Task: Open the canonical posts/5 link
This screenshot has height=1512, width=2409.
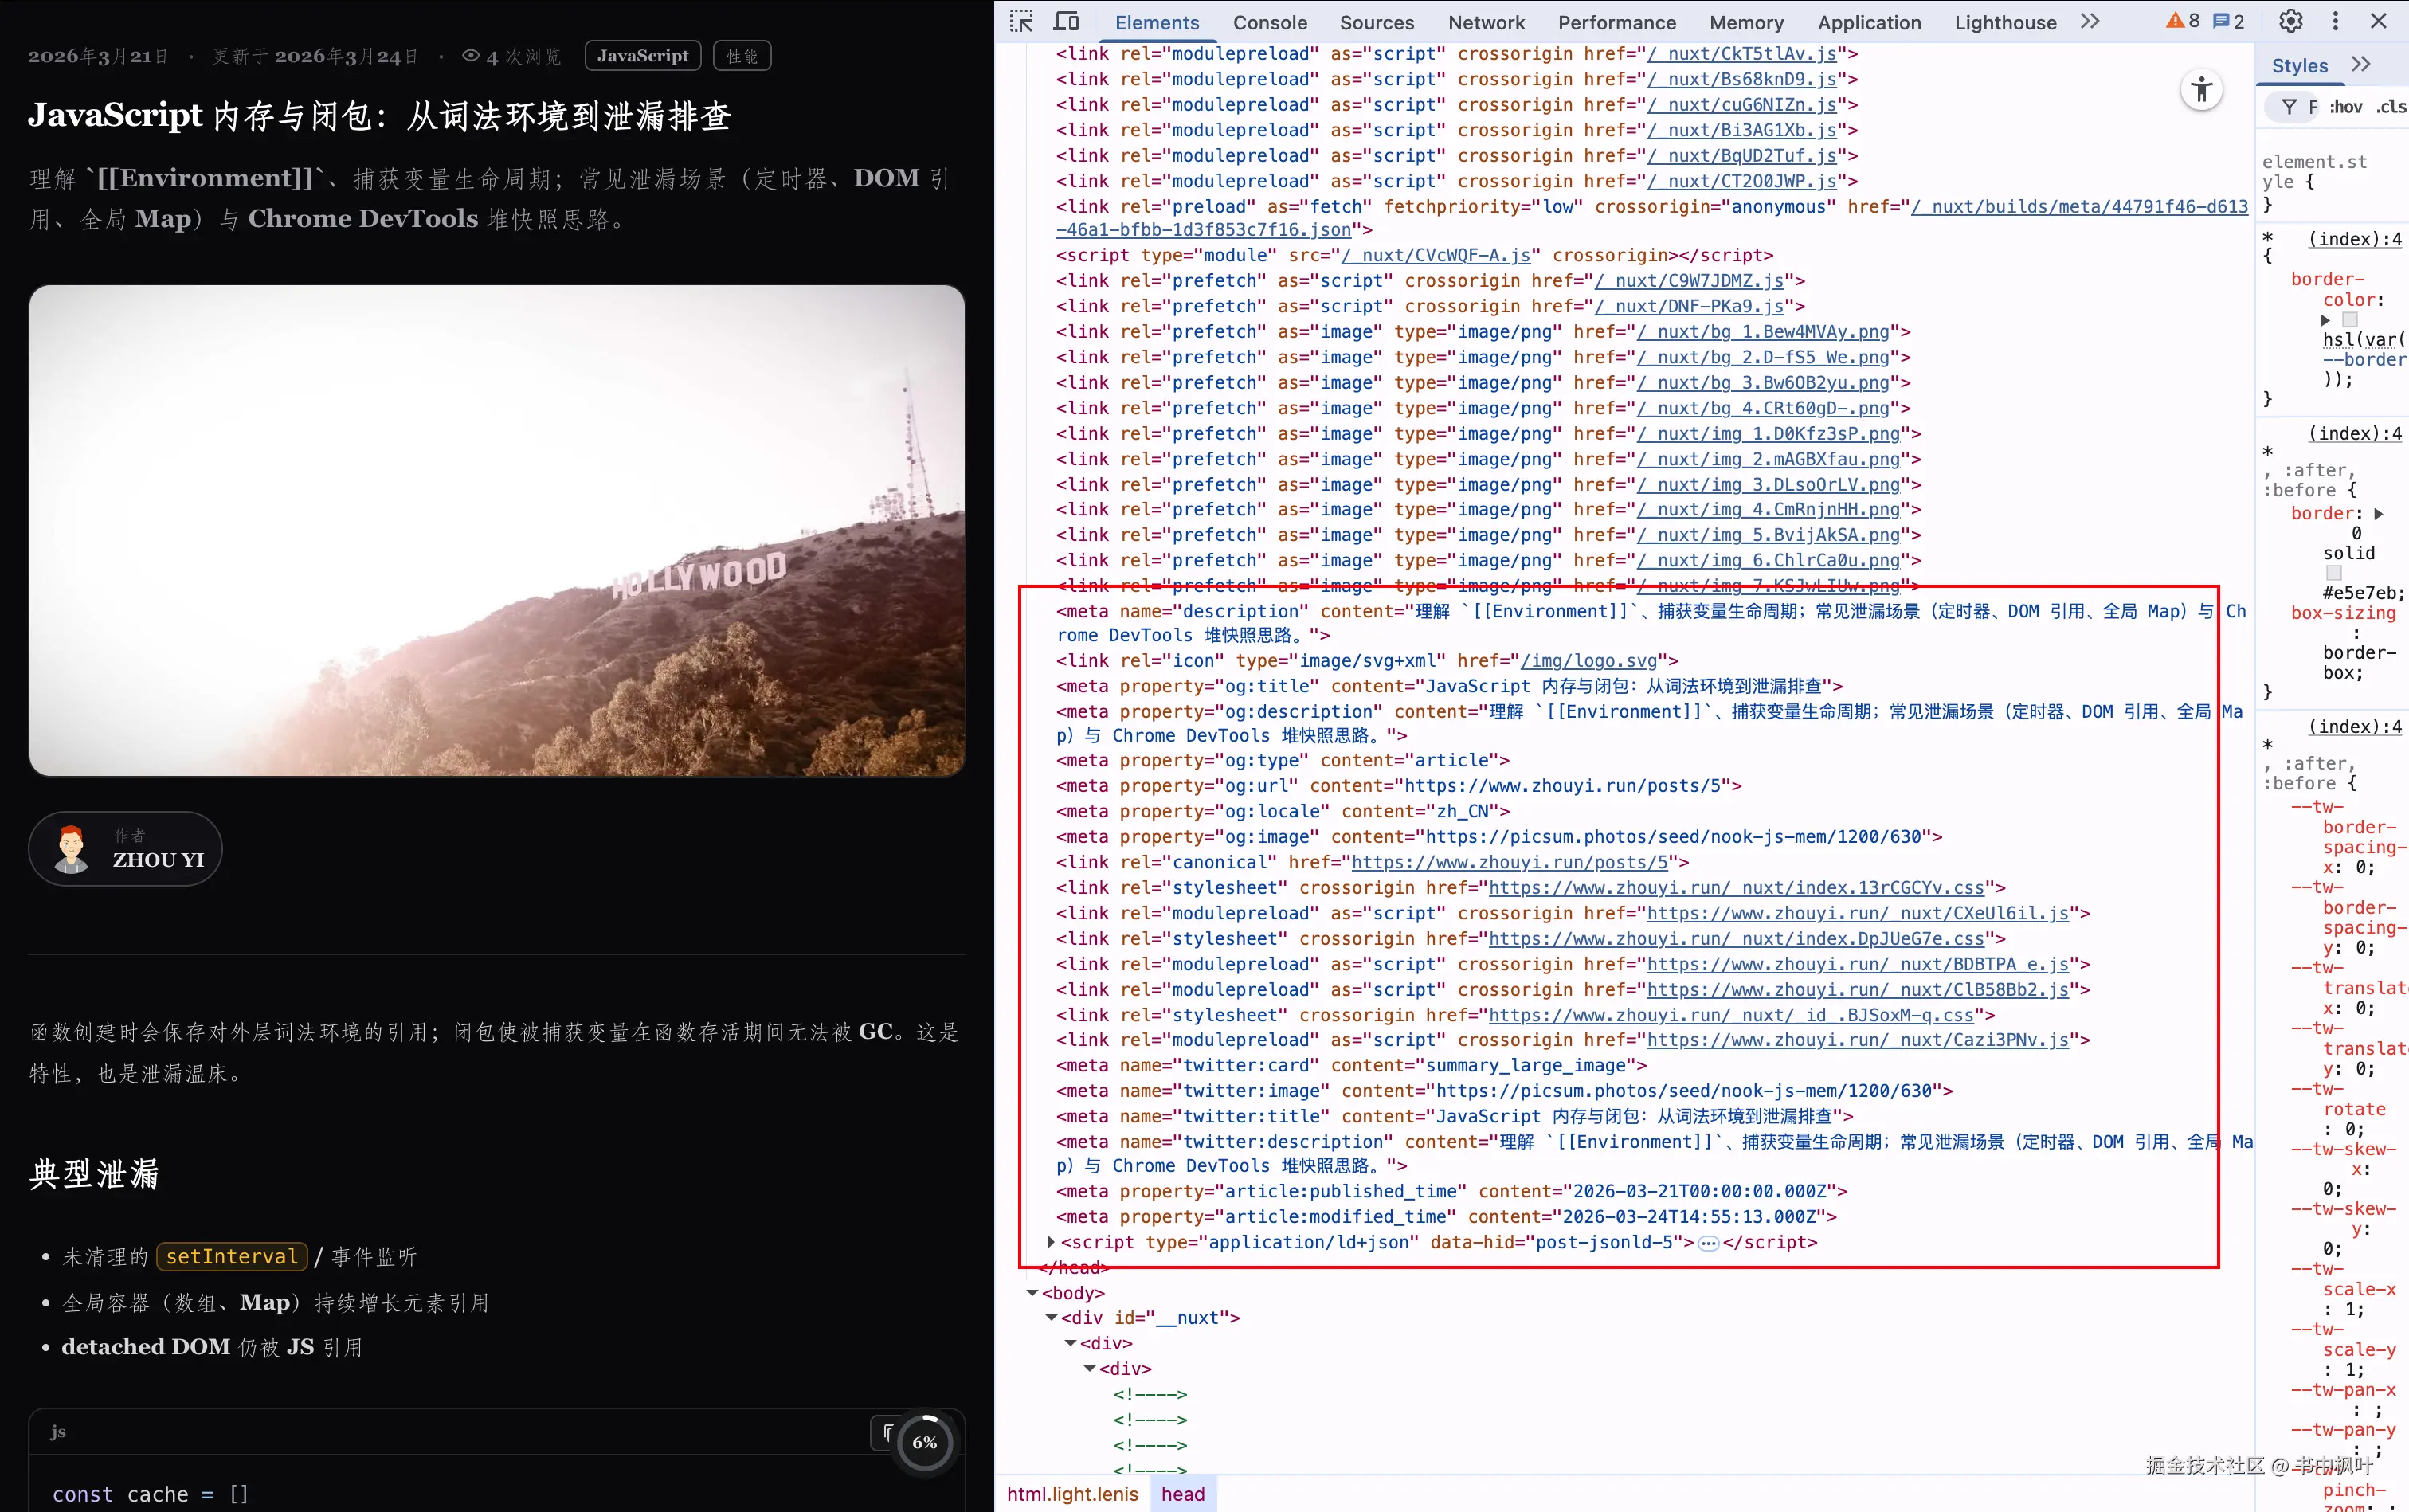Action: coord(1509,862)
